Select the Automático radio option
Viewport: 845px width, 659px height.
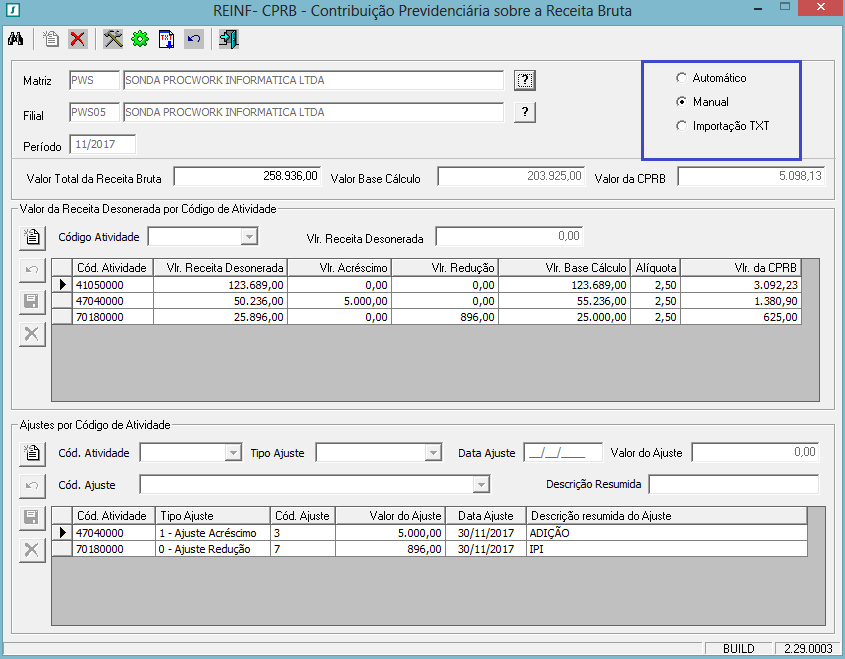click(x=682, y=78)
